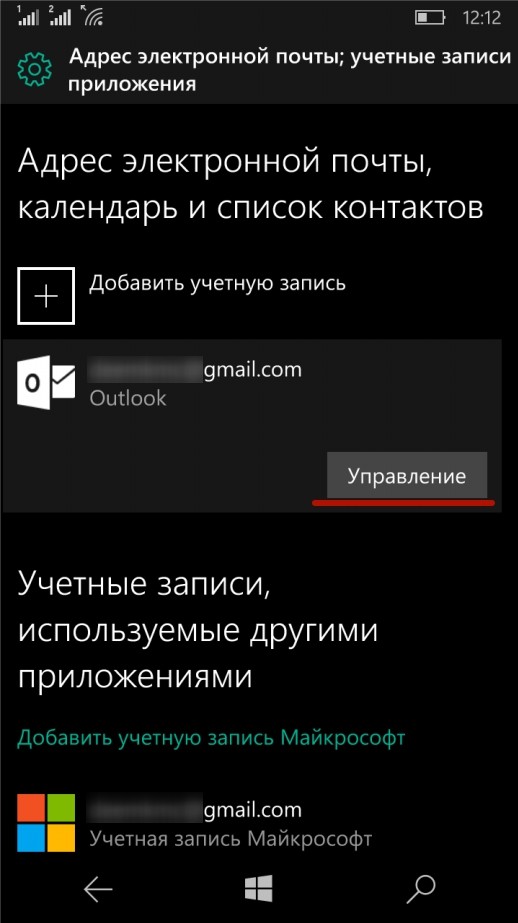
Task: Tap the header title Адрес электронной почты; учетные записи
Action: [x=289, y=58]
